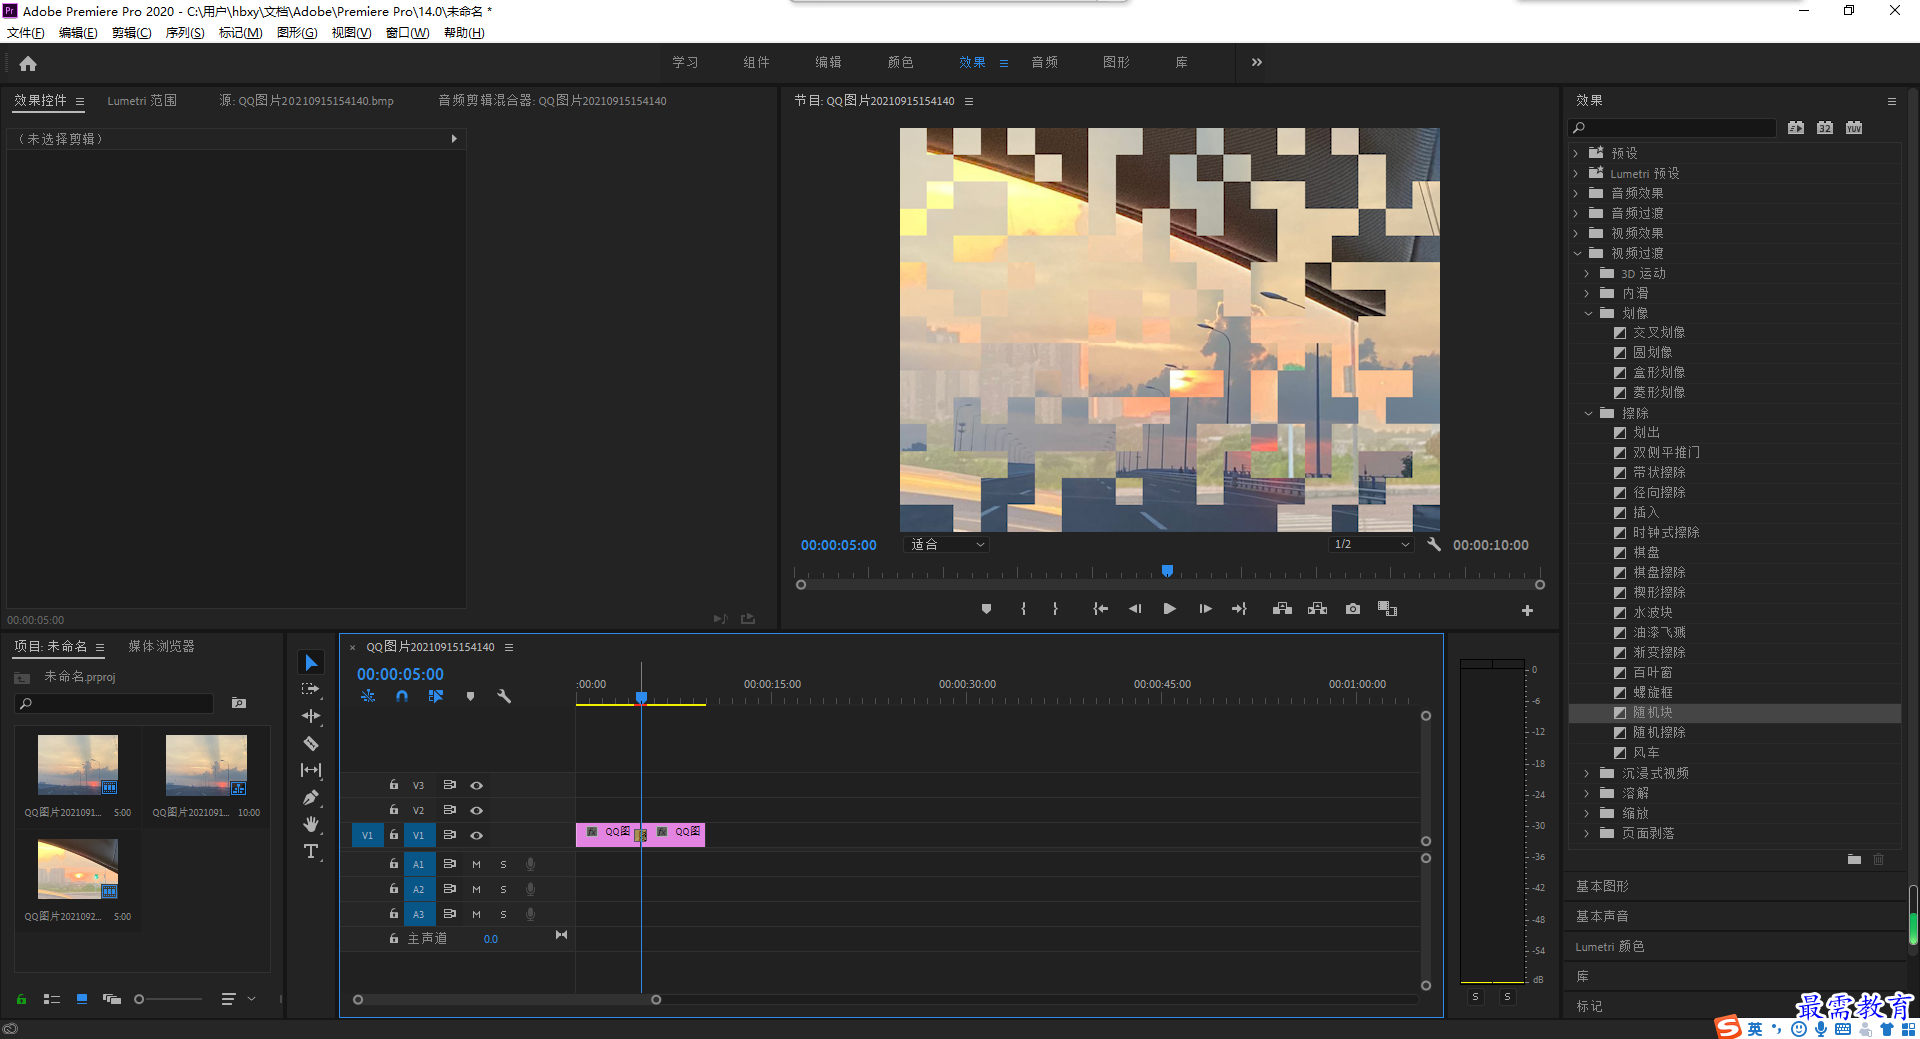1920x1039 pixels.
Task: Activate the Slip tool
Action: pyautogui.click(x=311, y=770)
